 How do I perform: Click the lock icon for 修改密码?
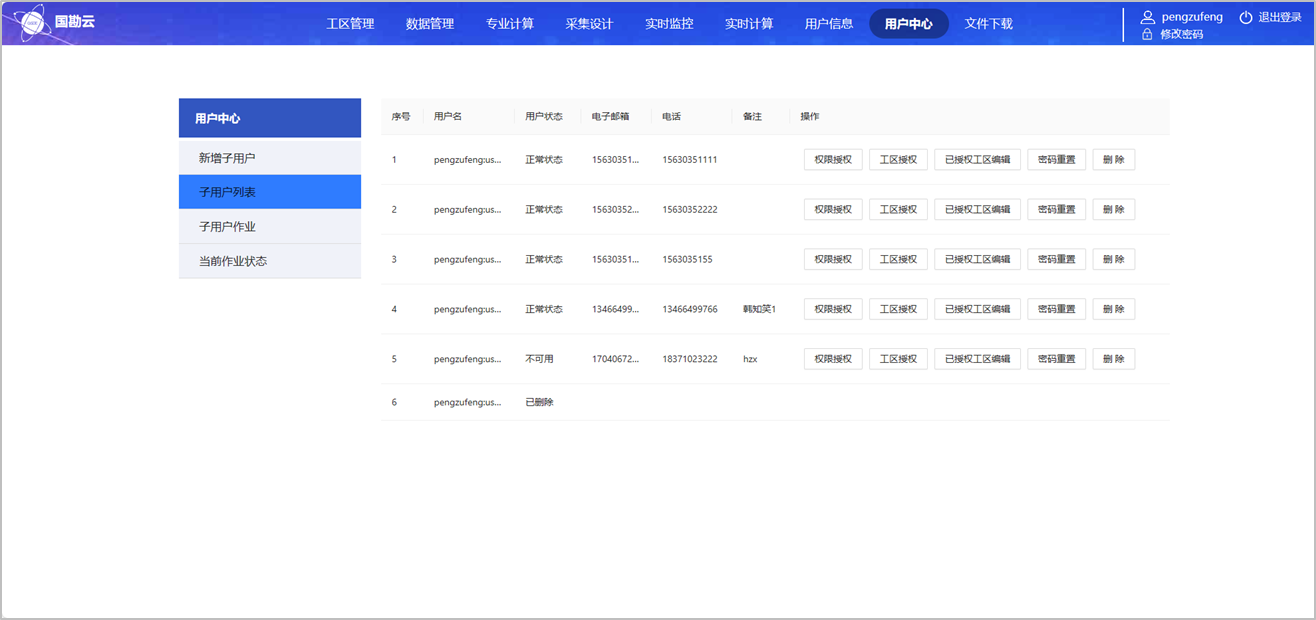coord(1147,34)
